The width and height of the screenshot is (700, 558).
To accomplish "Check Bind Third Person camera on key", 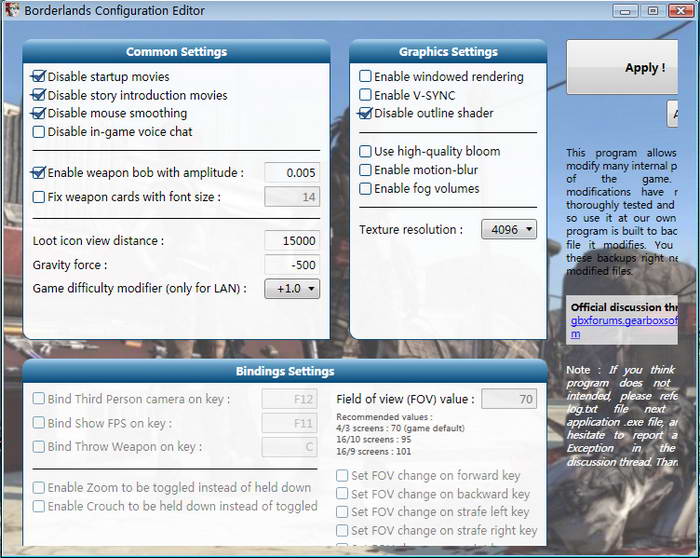I will [x=39, y=398].
